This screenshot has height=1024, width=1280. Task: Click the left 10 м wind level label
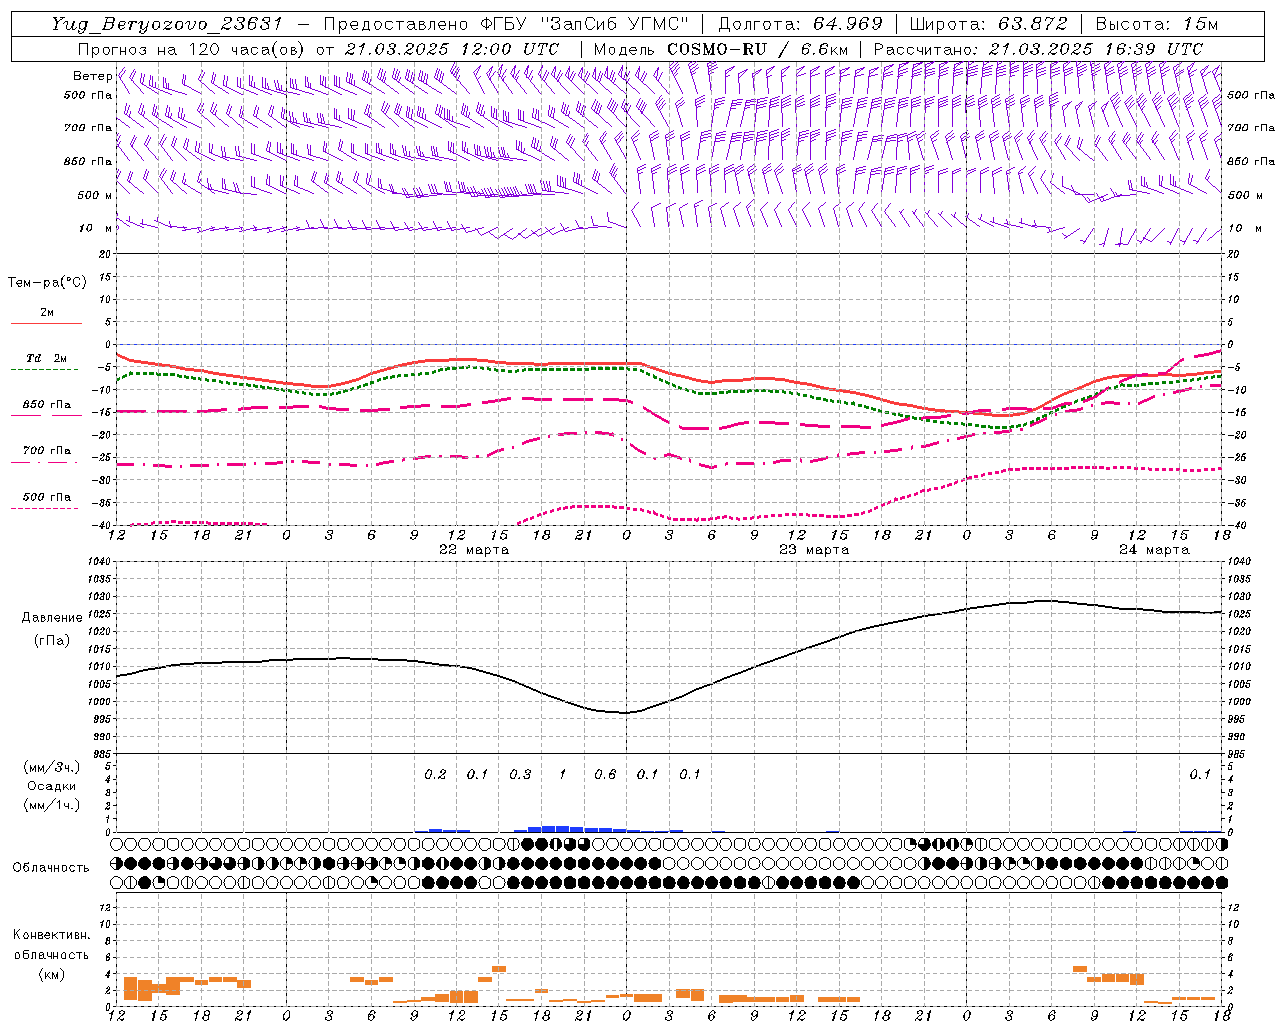(x=95, y=228)
